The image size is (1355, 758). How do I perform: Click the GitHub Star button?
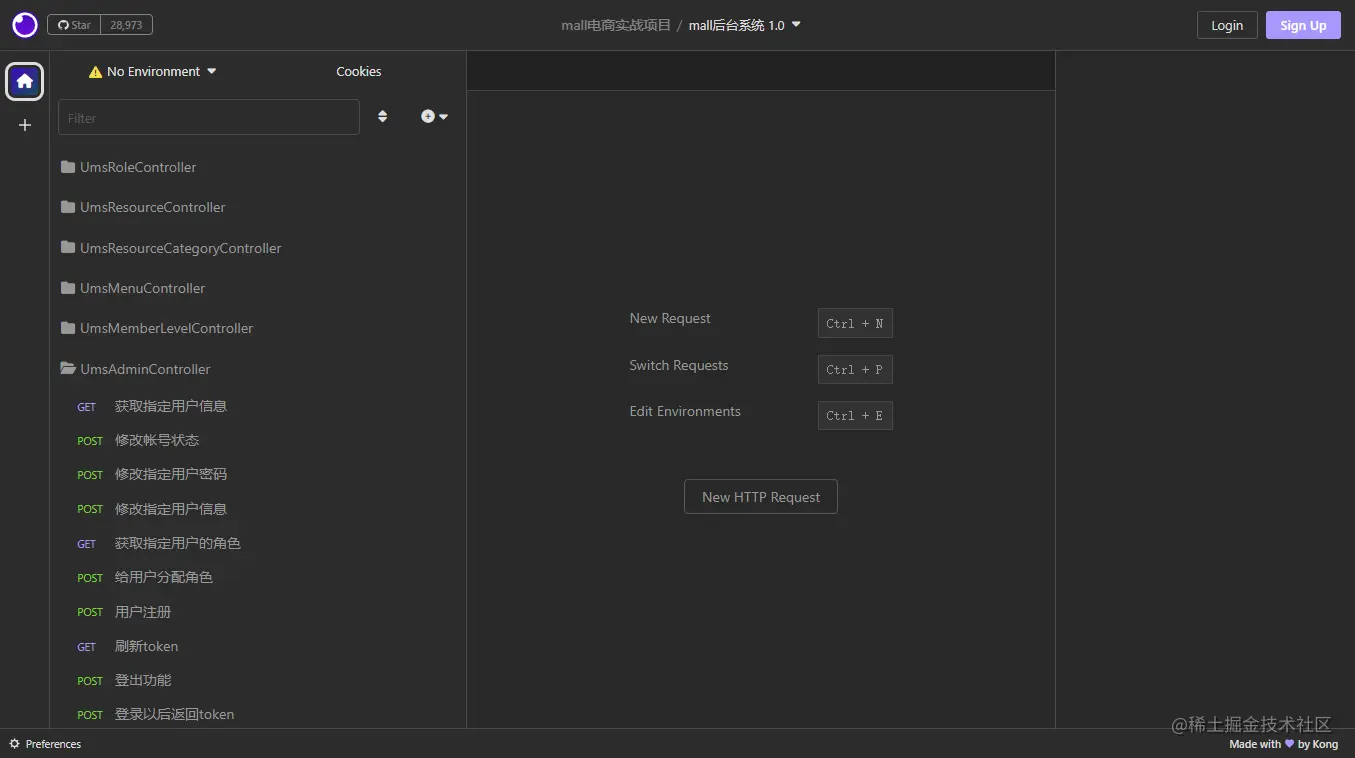pyautogui.click(x=75, y=25)
